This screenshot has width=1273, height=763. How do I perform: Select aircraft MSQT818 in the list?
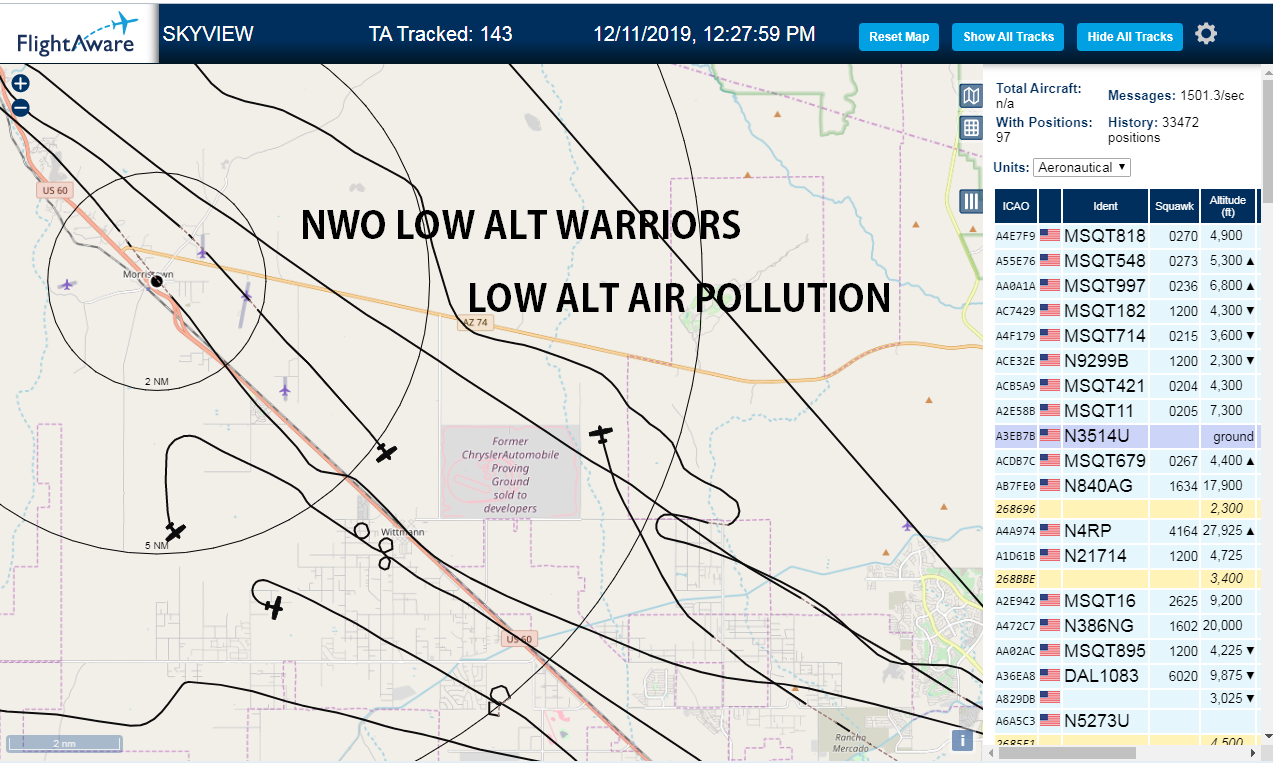pyautogui.click(x=1126, y=236)
